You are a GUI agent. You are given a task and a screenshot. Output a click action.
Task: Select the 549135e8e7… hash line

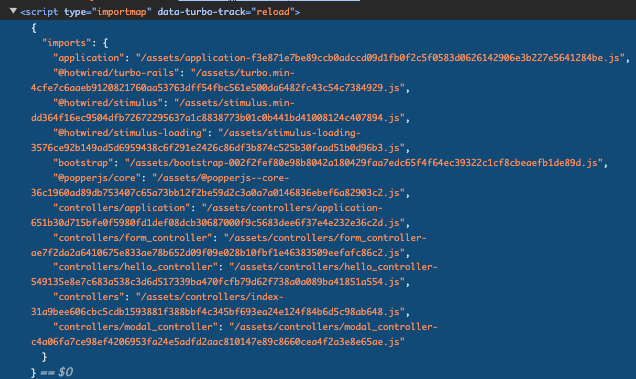pyautogui.click(x=218, y=282)
